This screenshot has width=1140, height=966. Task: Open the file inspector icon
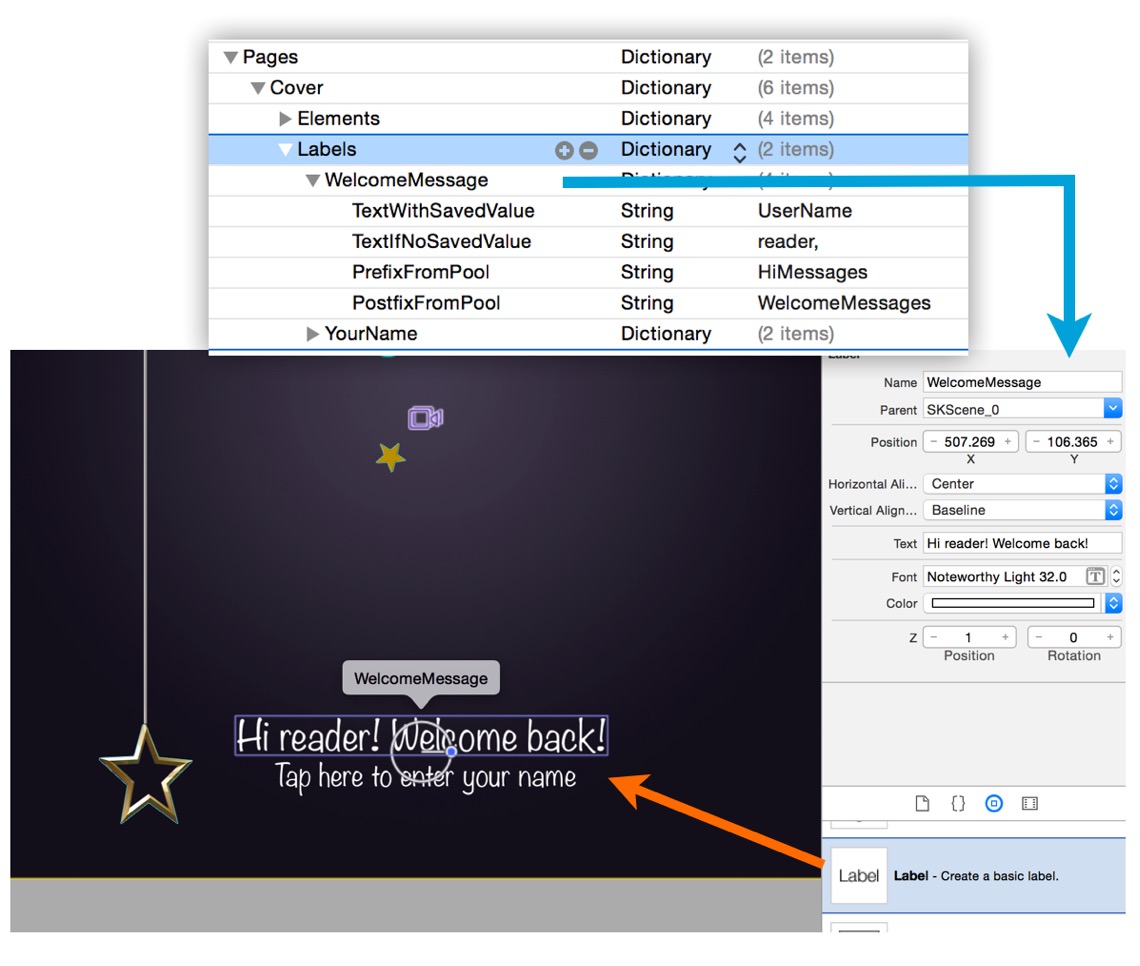pos(922,803)
